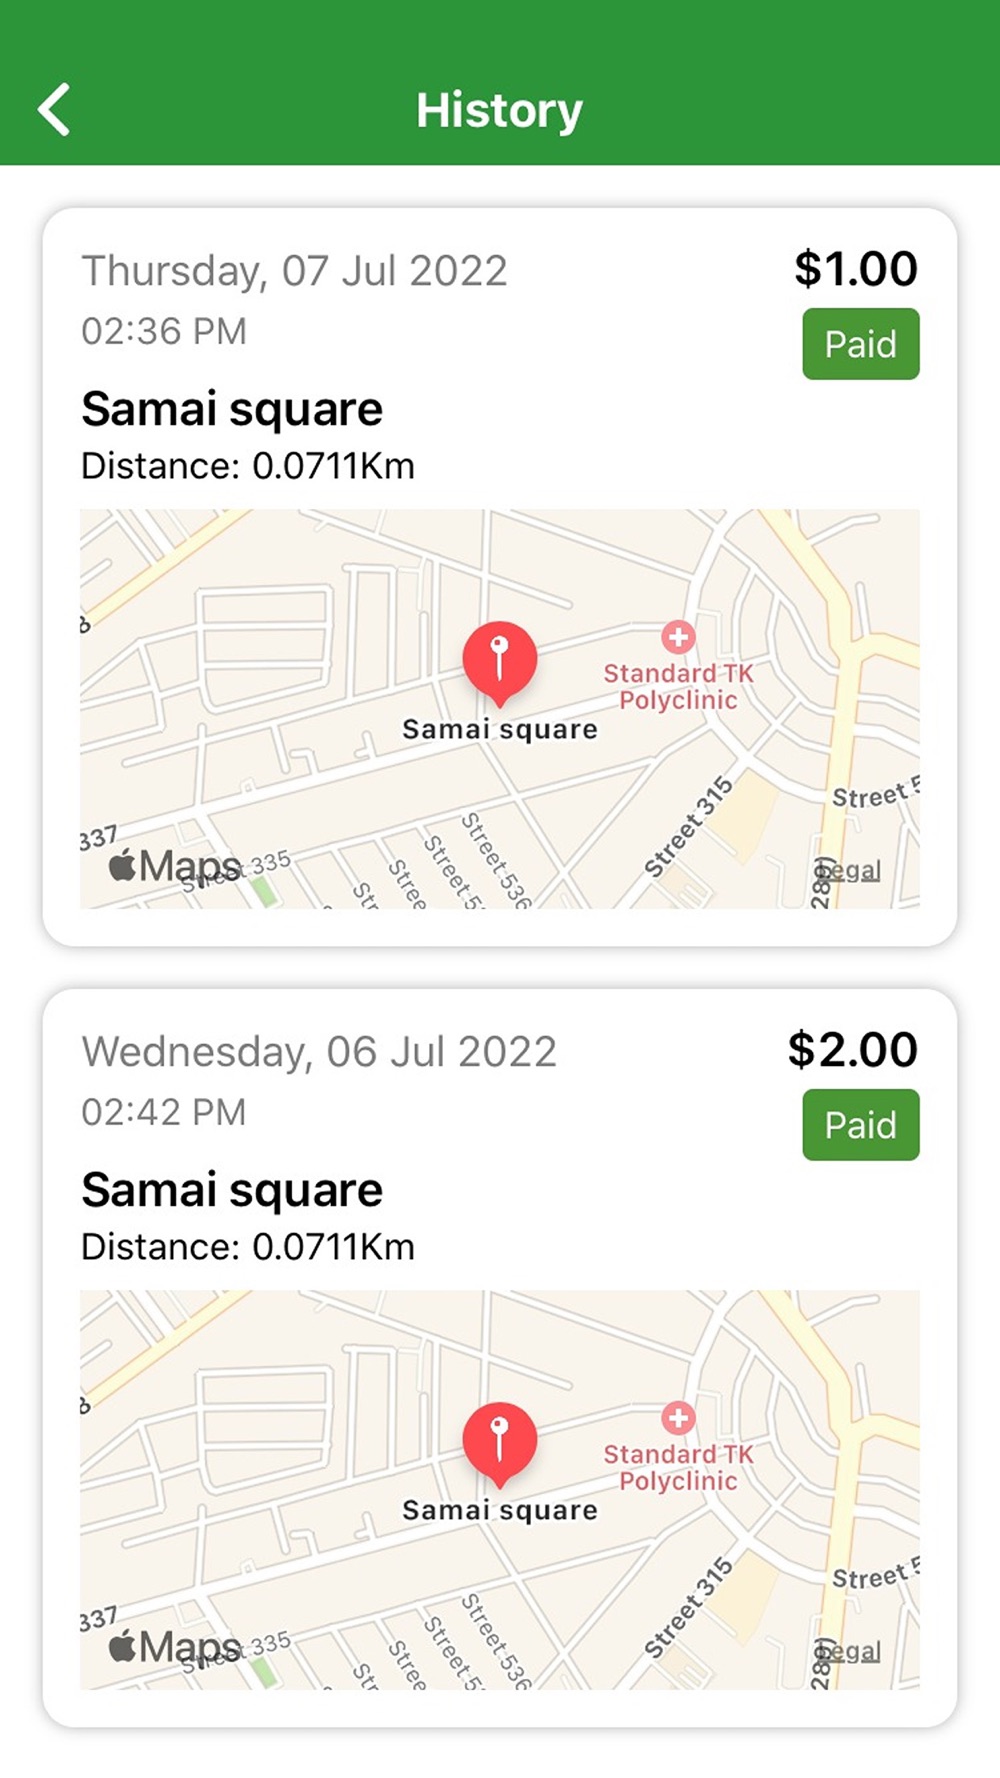Tap the History header title
Viewport: 1000px width, 1778px height.
[x=499, y=110]
